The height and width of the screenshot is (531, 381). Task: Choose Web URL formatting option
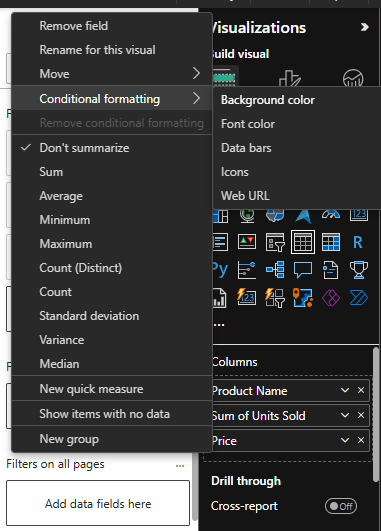coord(297,196)
